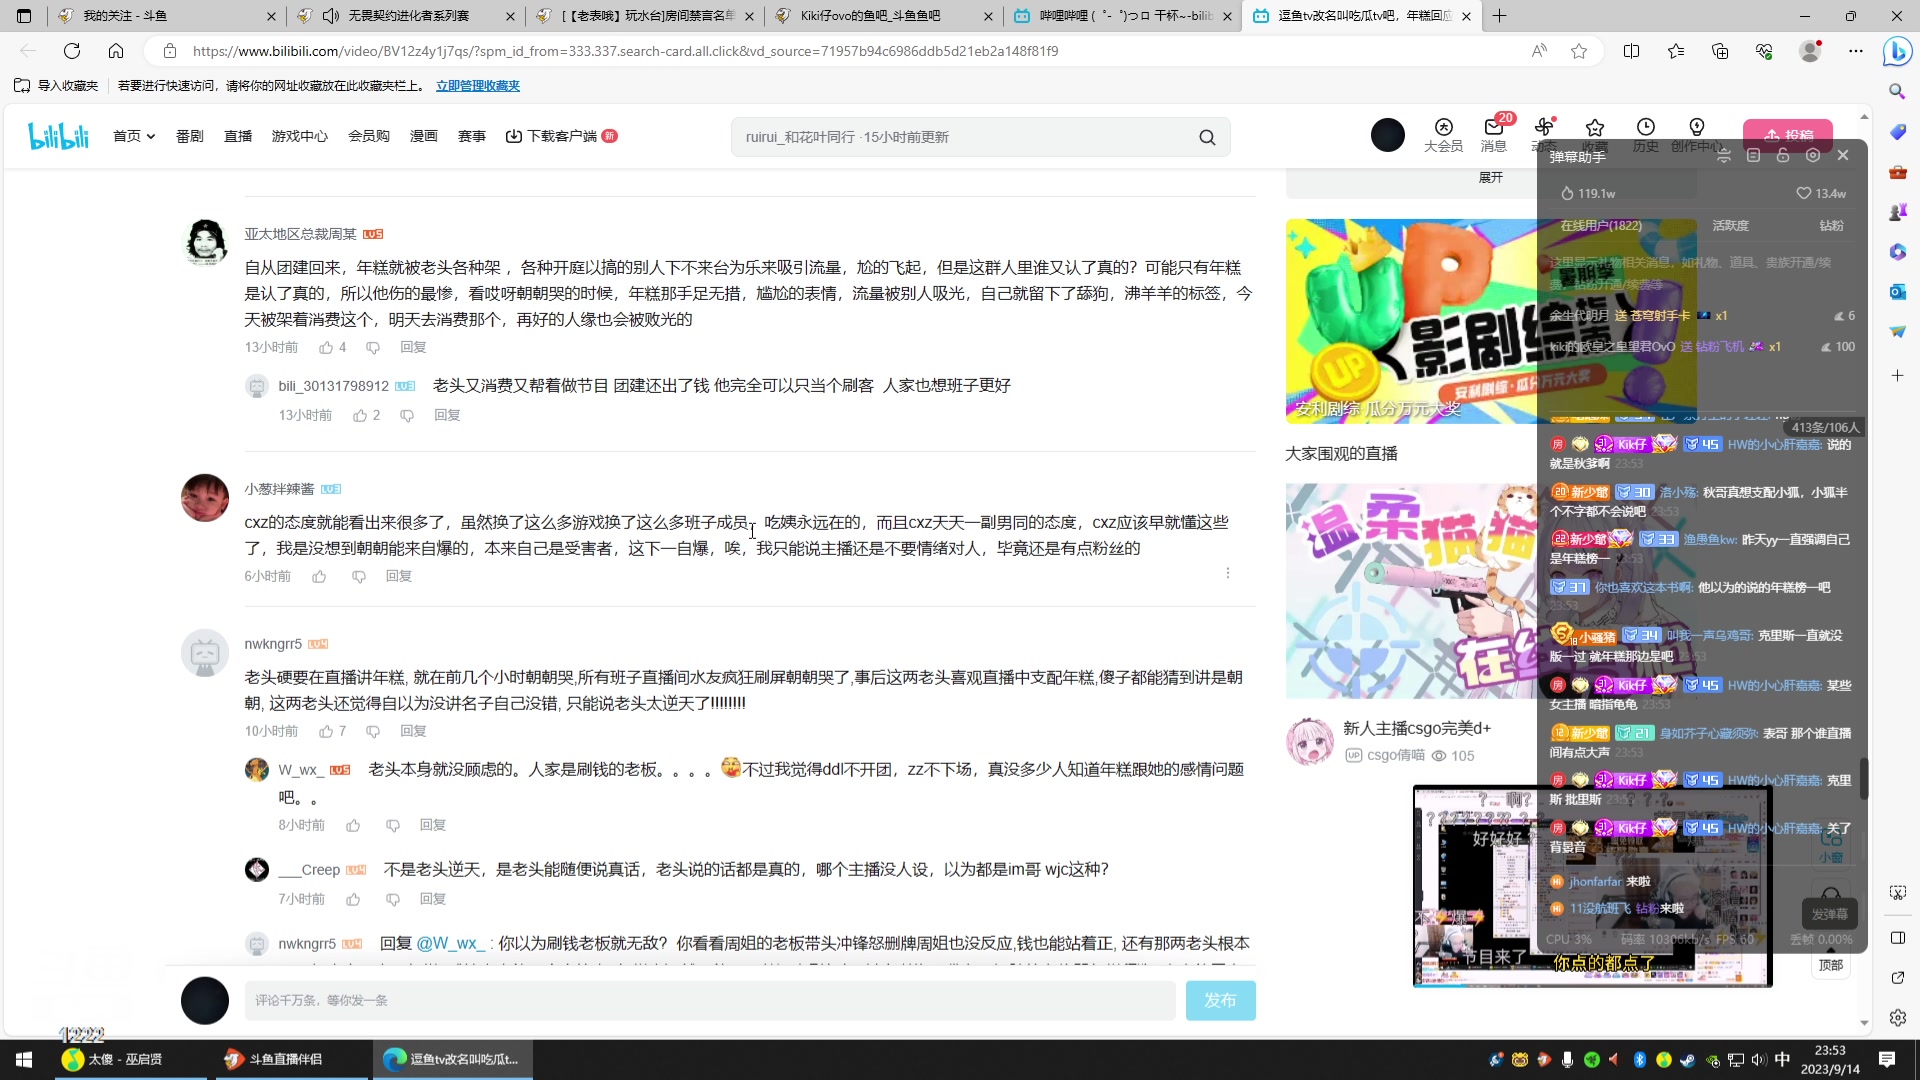Open more options on 小葱拌辣酱 comment

point(1227,573)
